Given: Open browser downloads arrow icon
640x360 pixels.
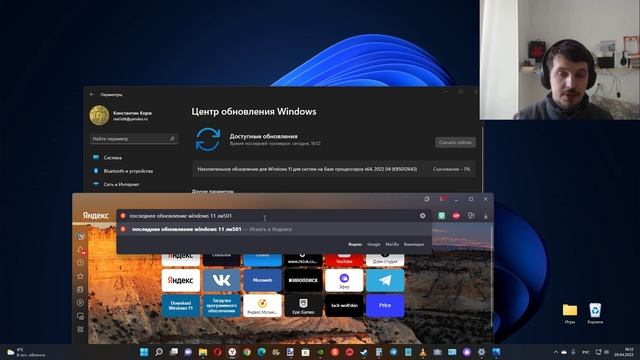Looking at the screenshot, I should [x=486, y=216].
